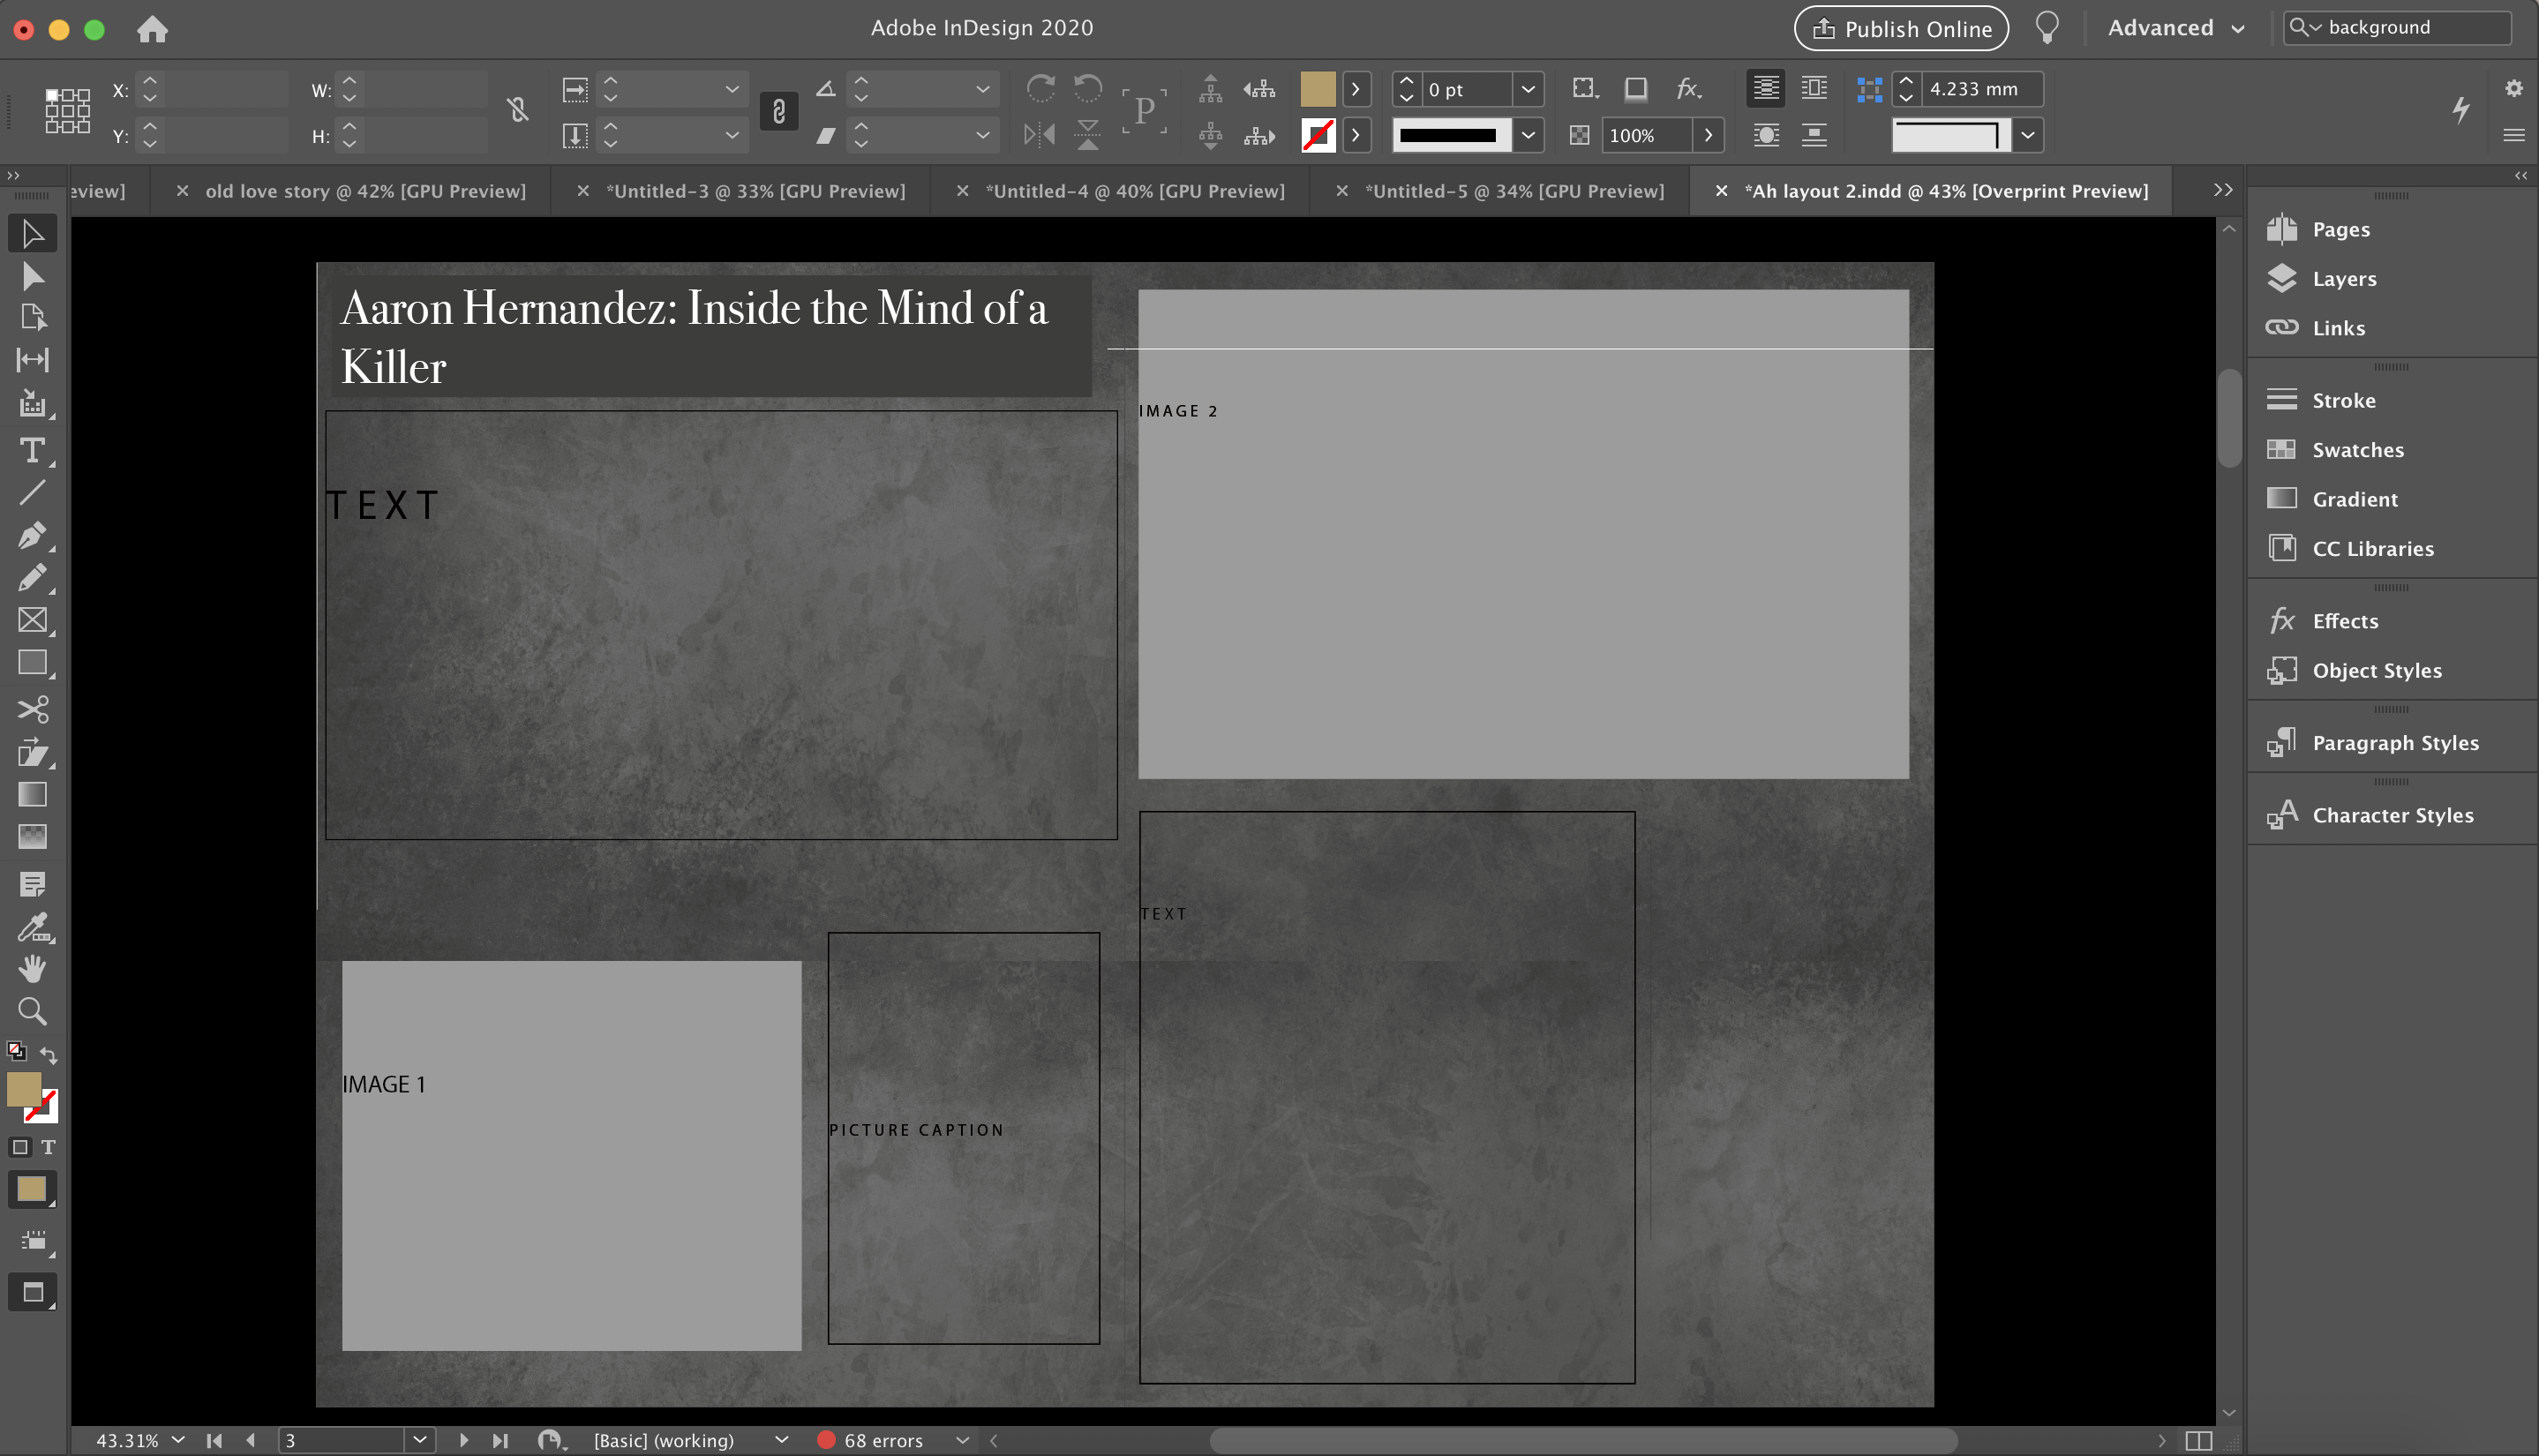
Task: Go to next page arrow
Action: click(x=463, y=1440)
